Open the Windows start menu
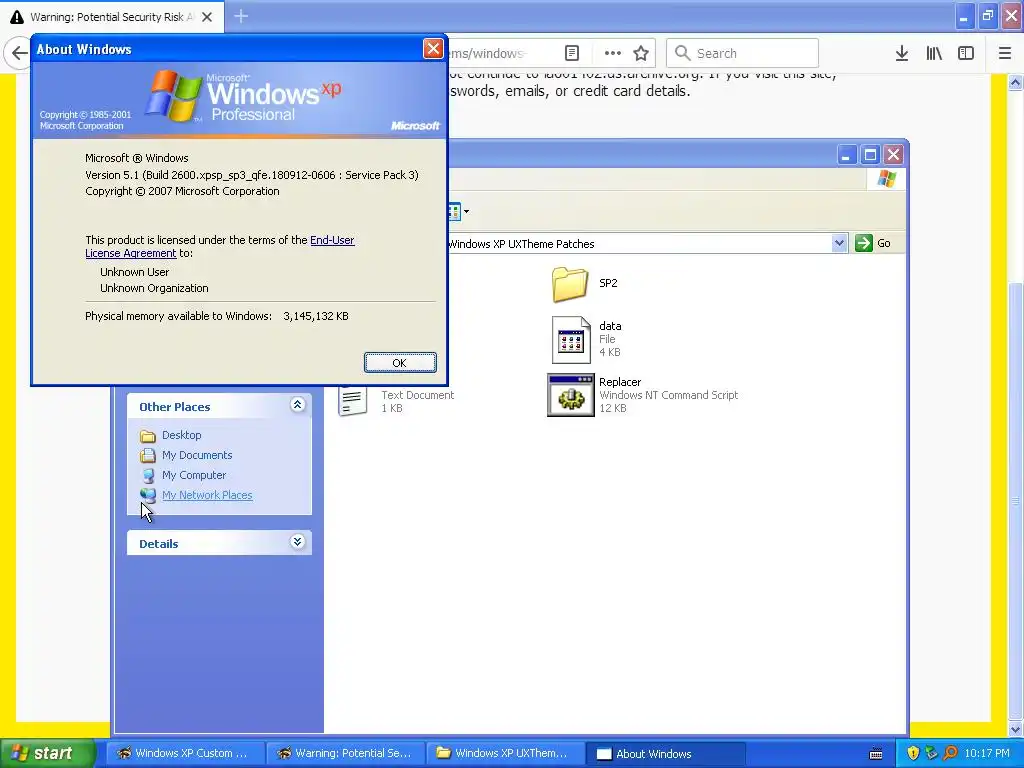 [x=47, y=753]
